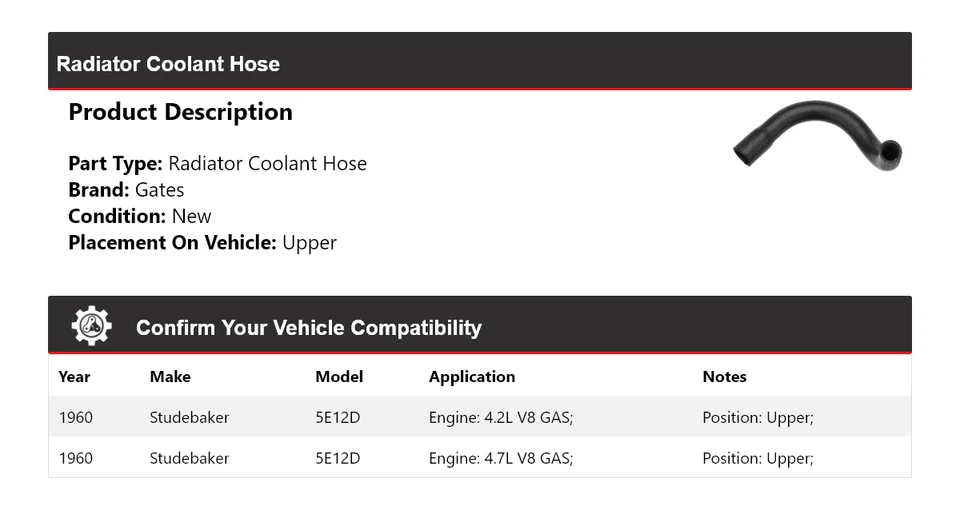Viewport: 960px width, 510px height.
Task: Click the Year column header
Action: 74,377
